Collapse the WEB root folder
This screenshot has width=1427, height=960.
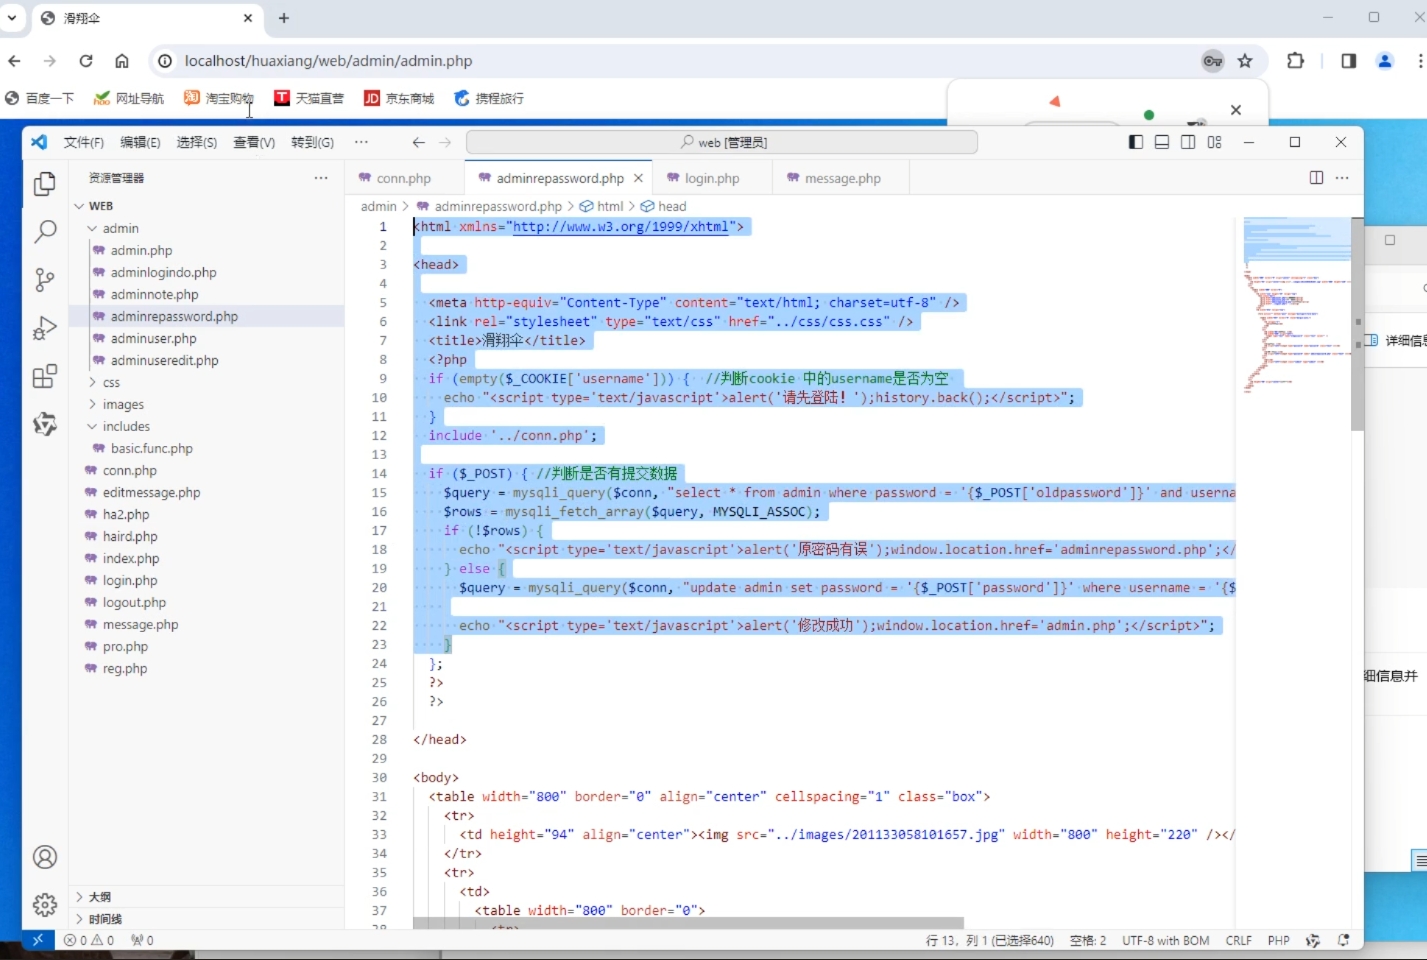pos(100,206)
